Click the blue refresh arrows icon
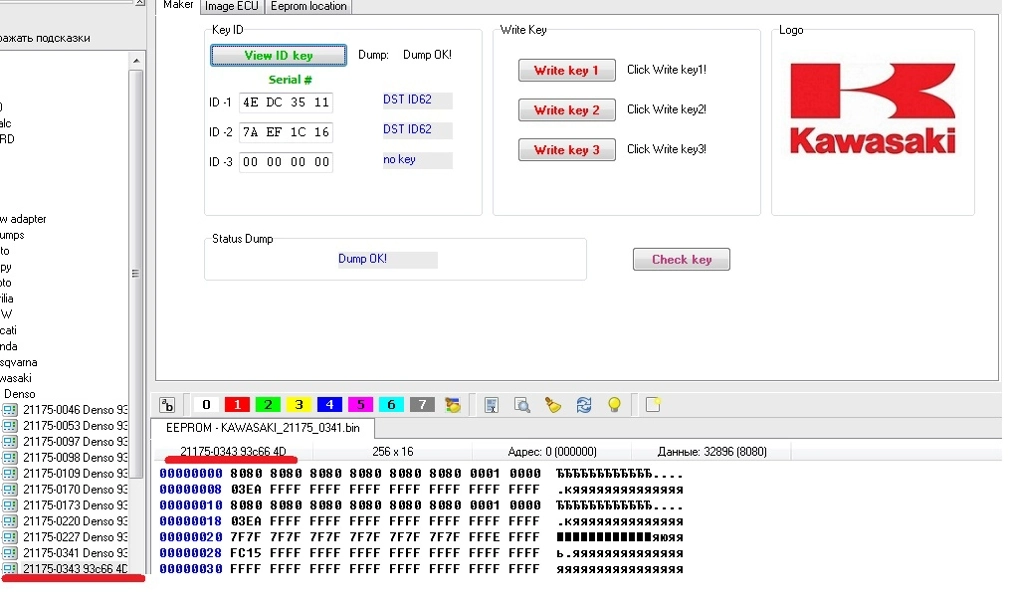1009x603 pixels. [584, 405]
